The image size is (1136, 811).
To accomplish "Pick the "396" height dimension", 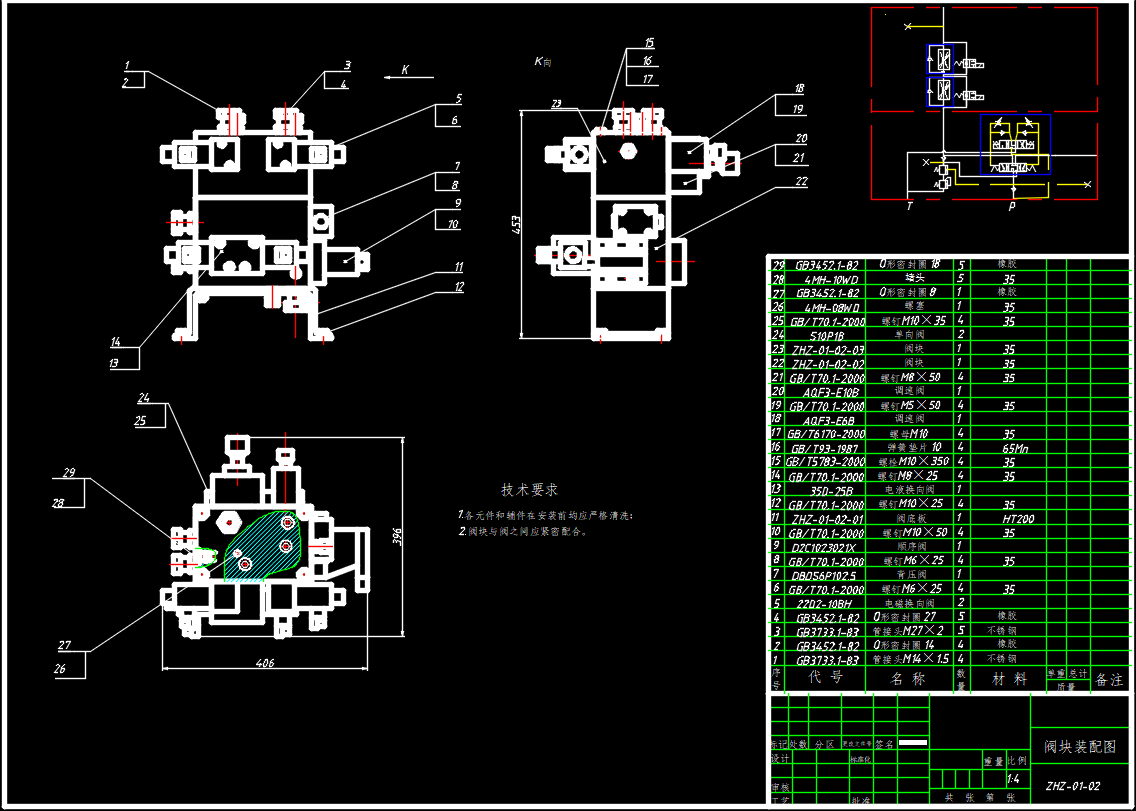I will [x=397, y=537].
